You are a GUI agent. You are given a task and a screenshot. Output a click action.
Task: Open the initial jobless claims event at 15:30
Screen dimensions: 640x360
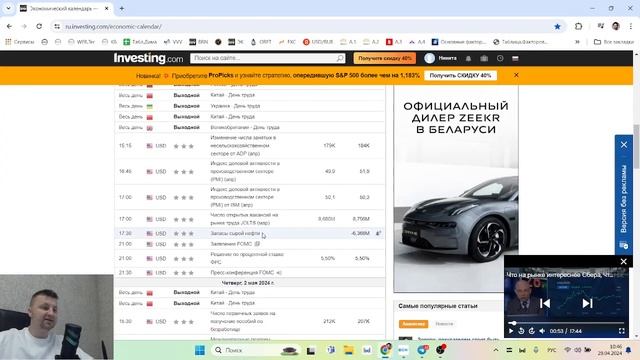pos(243,321)
